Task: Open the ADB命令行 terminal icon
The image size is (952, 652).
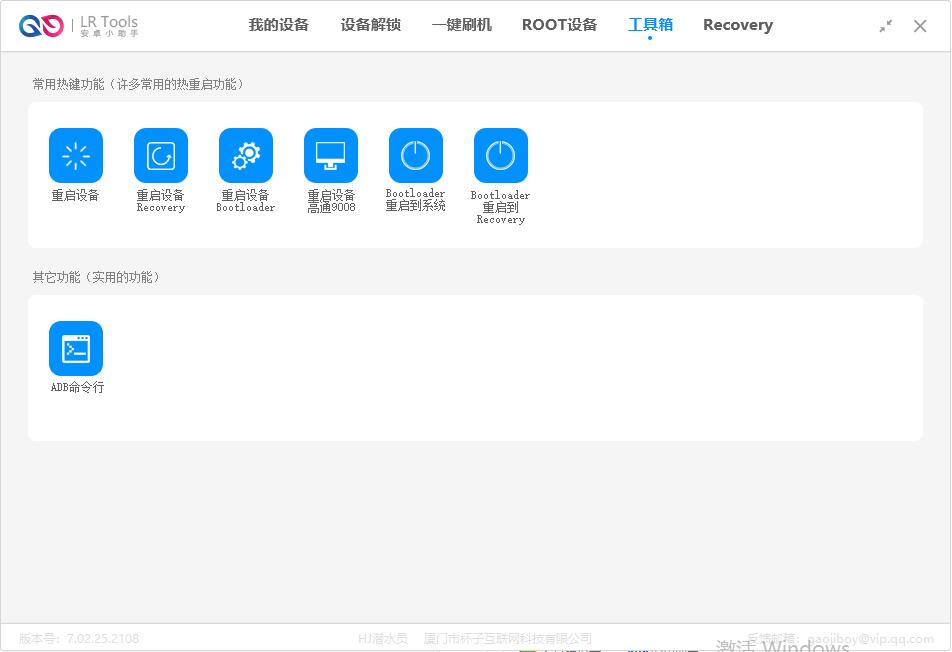Action: pos(76,348)
